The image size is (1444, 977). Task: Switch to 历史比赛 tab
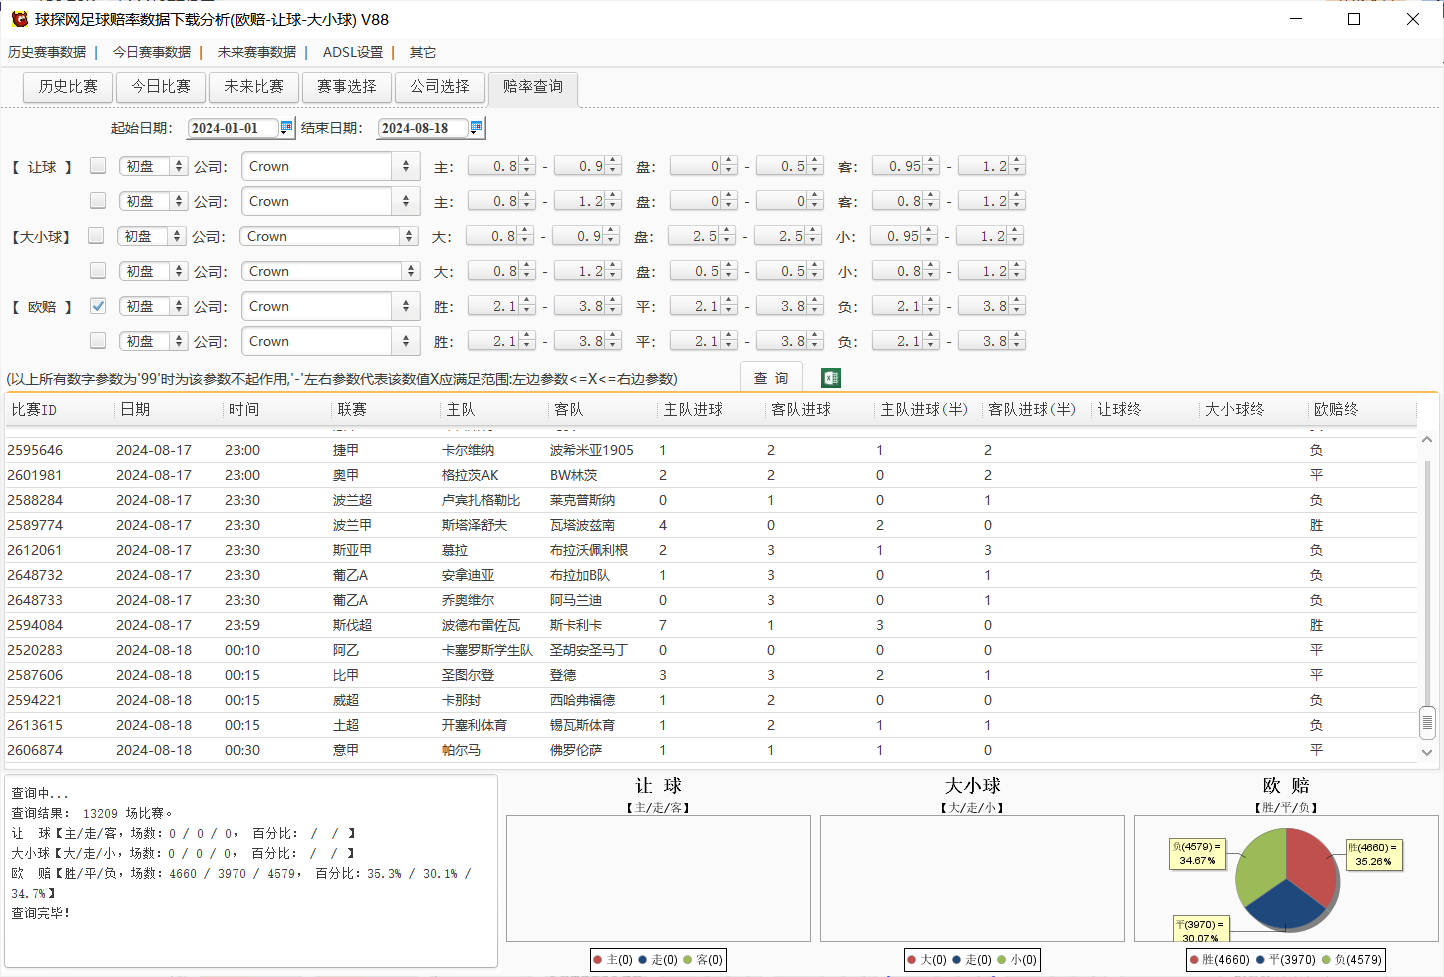pos(68,87)
